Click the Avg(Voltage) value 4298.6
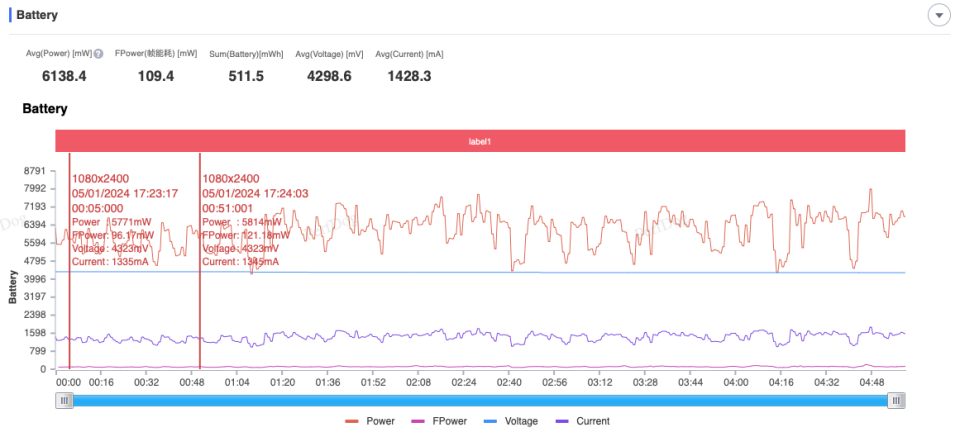 tap(329, 76)
